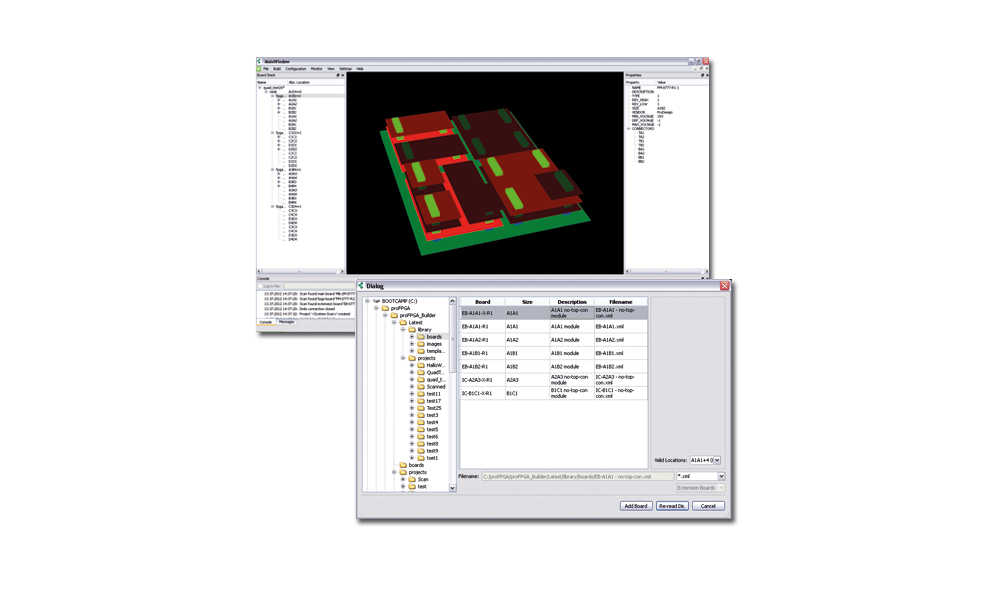
Task: Open the File menu in MainWindow
Action: tap(266, 68)
